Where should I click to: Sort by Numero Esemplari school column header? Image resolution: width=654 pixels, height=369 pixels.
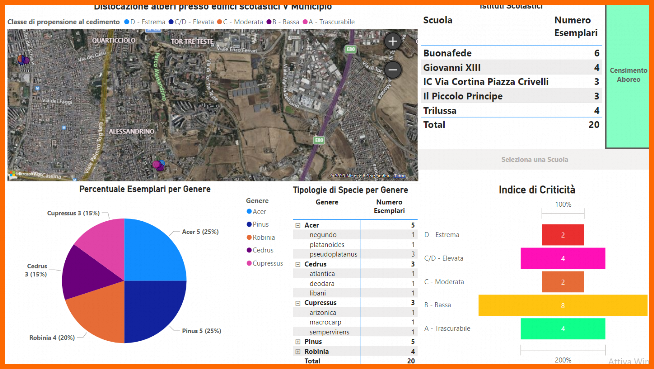(576, 26)
